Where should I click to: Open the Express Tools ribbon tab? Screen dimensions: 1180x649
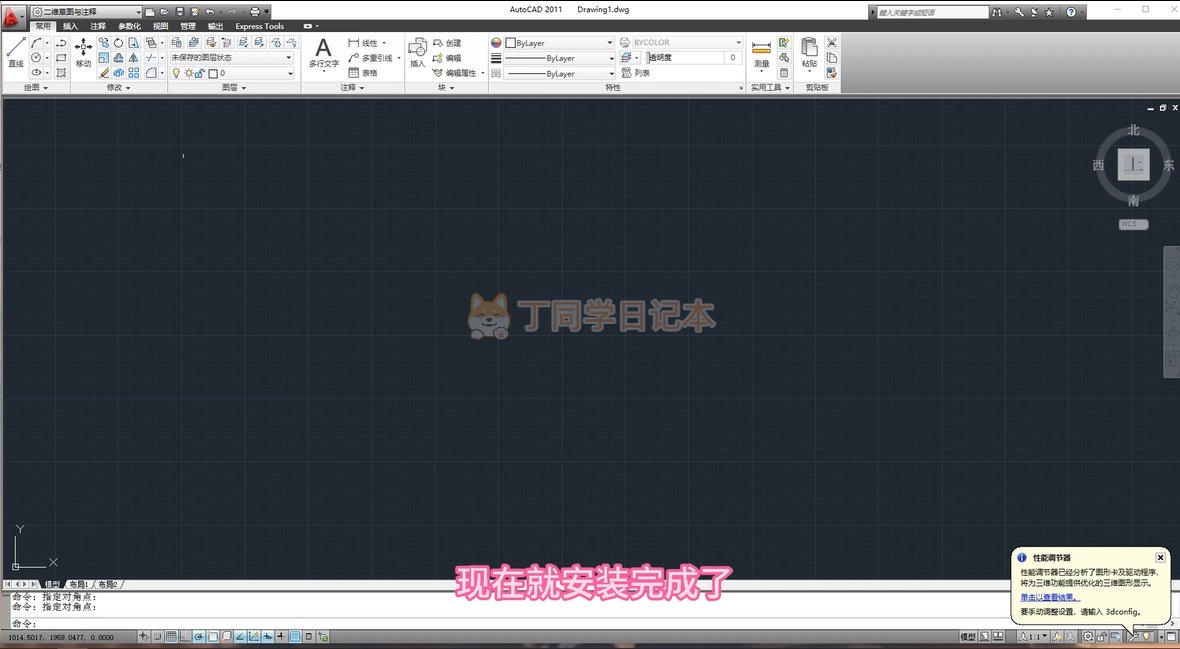click(x=260, y=26)
